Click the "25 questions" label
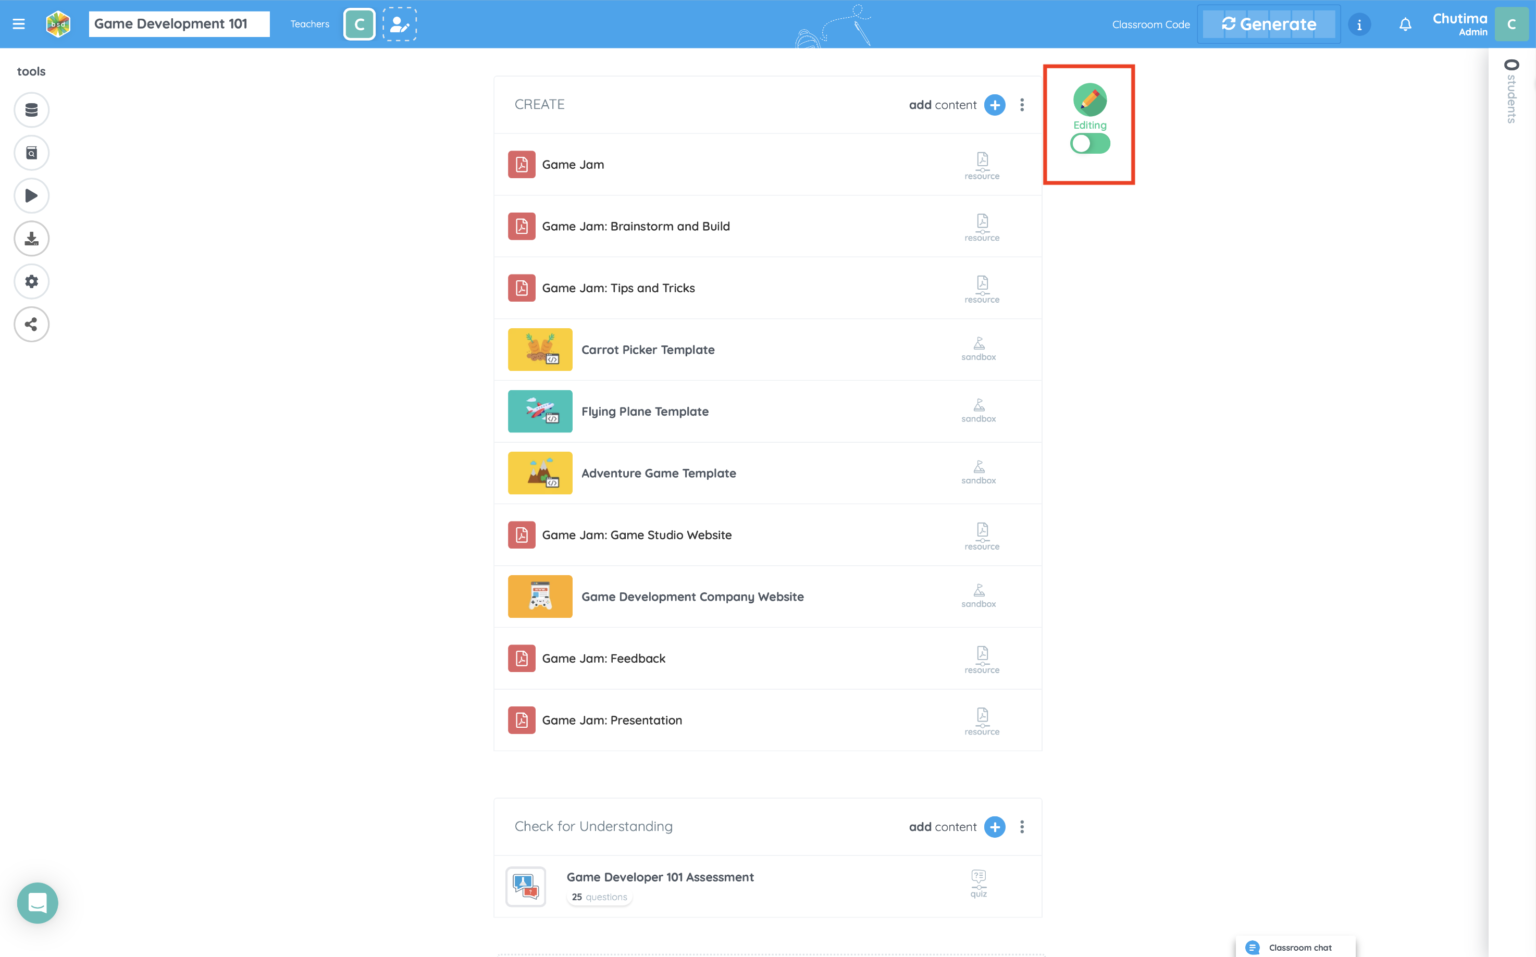This screenshot has height=957, width=1536. click(x=600, y=897)
